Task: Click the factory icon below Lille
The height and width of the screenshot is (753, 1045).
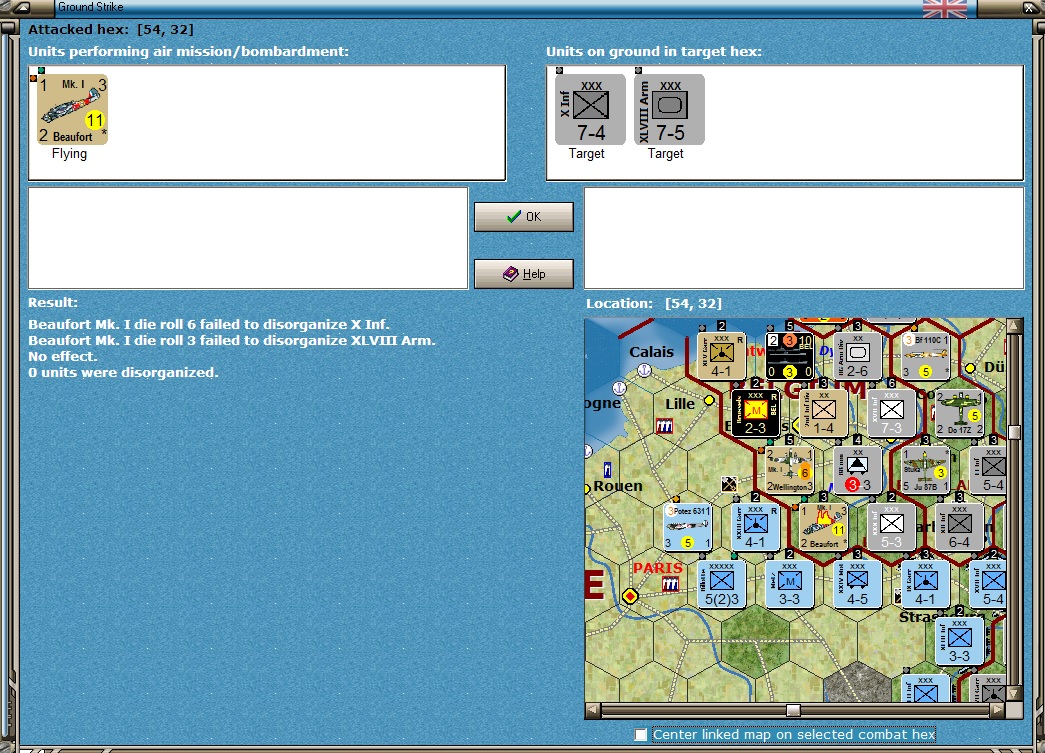Action: click(664, 426)
